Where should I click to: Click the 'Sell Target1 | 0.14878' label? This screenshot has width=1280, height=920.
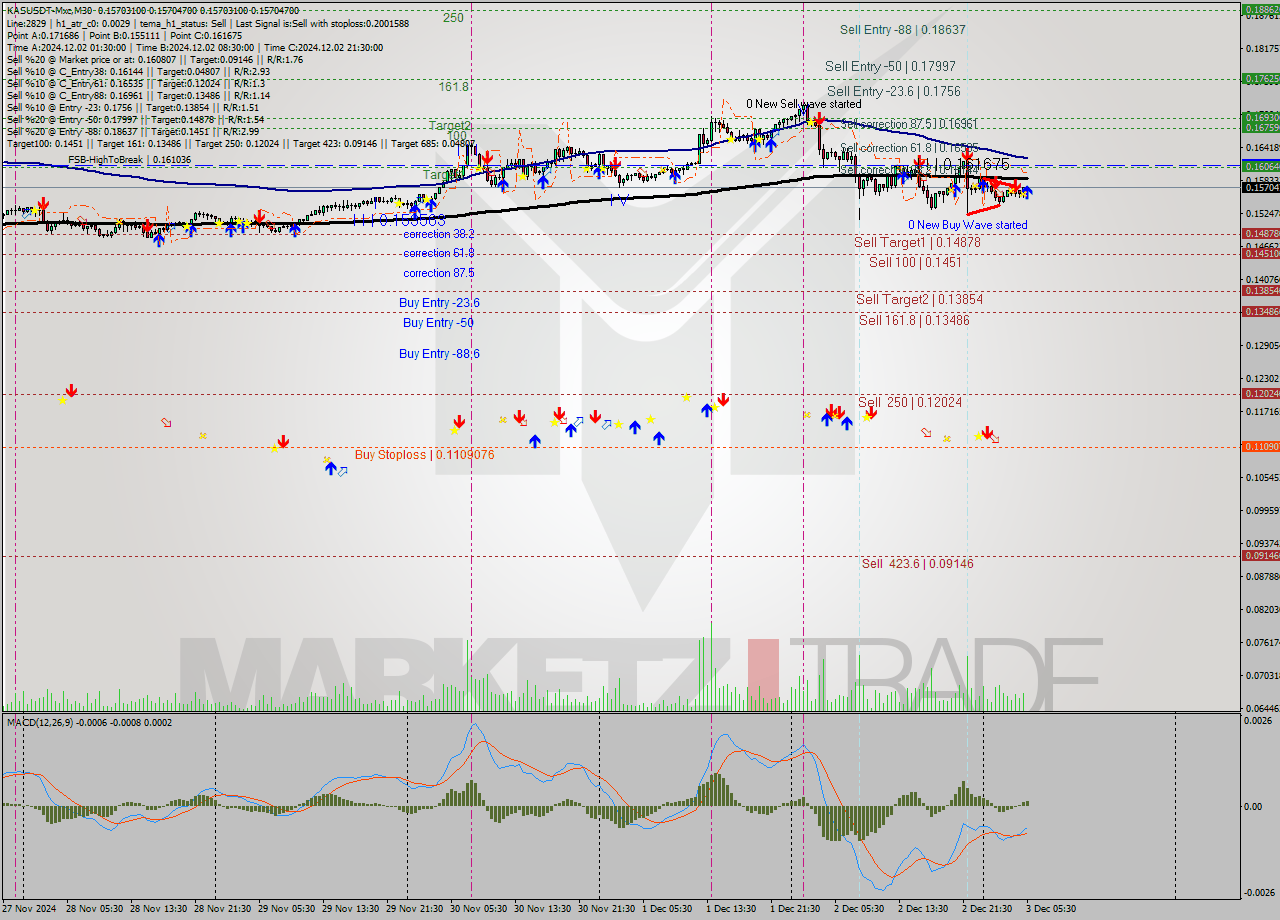[x=917, y=242]
